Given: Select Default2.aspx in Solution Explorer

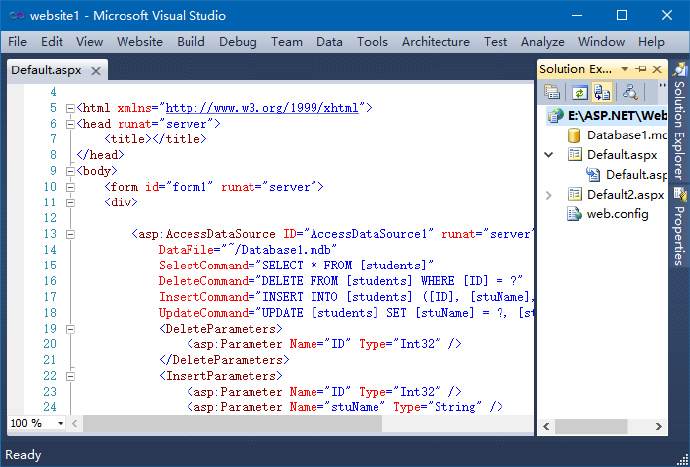Looking at the screenshot, I should click(x=625, y=195).
